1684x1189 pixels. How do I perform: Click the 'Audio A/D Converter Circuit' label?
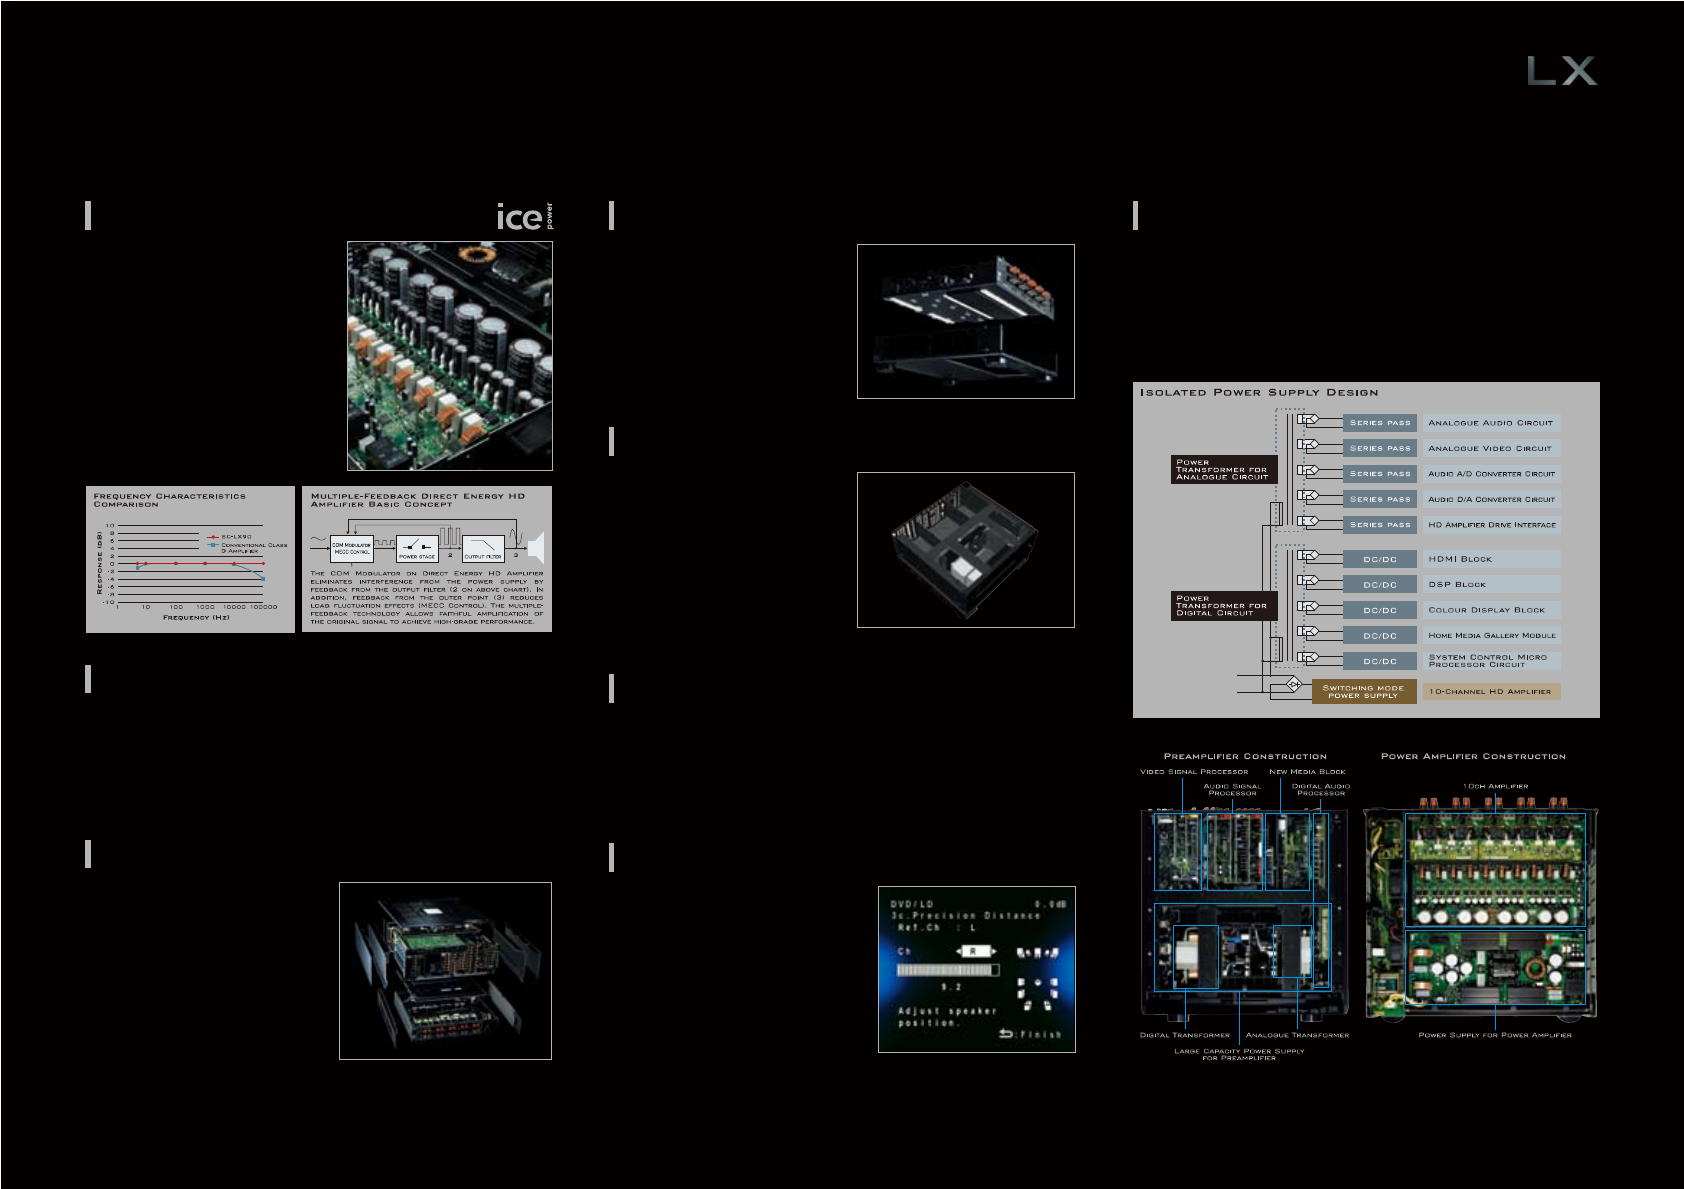point(1491,474)
